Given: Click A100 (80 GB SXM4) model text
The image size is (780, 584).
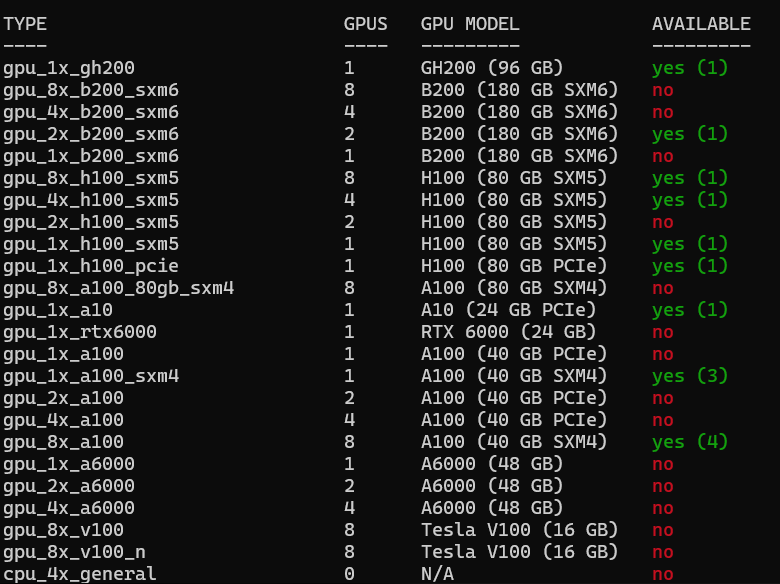Looking at the screenshot, I should pos(514,288).
